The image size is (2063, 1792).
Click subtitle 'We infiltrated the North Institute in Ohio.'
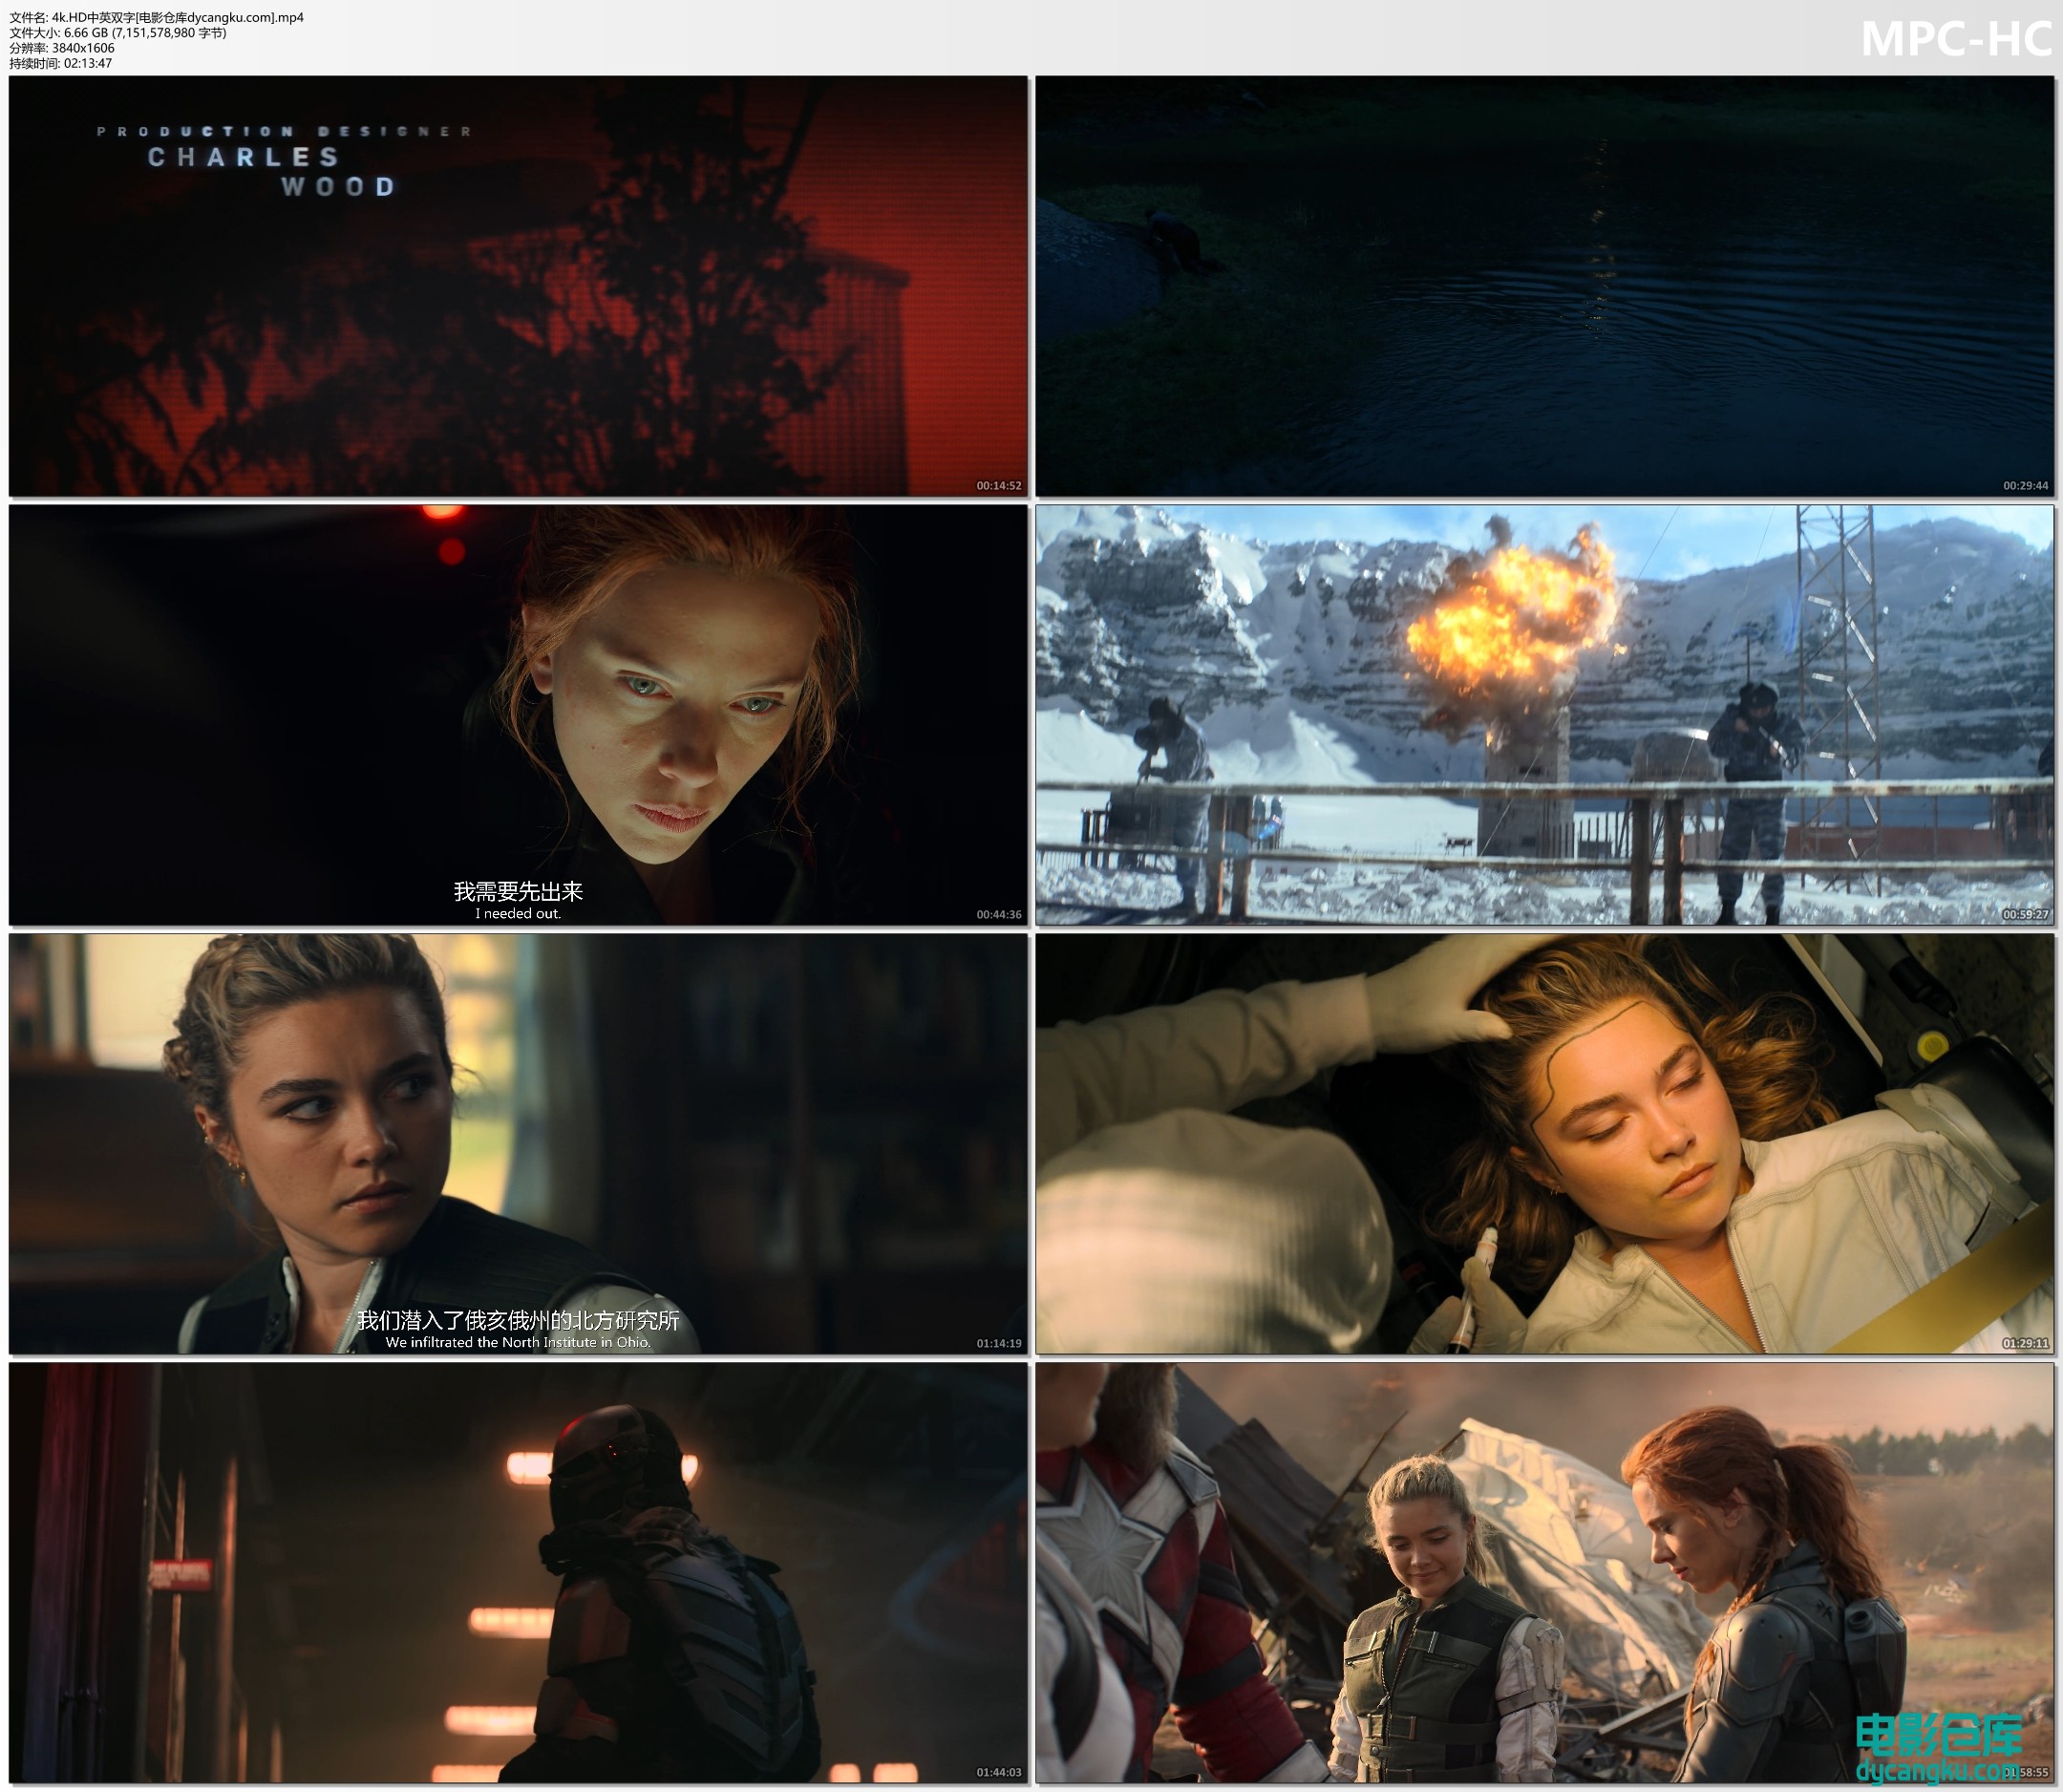518,1342
